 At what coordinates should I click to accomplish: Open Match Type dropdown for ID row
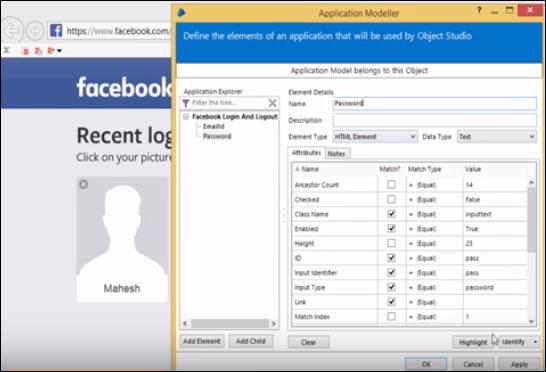point(434,258)
